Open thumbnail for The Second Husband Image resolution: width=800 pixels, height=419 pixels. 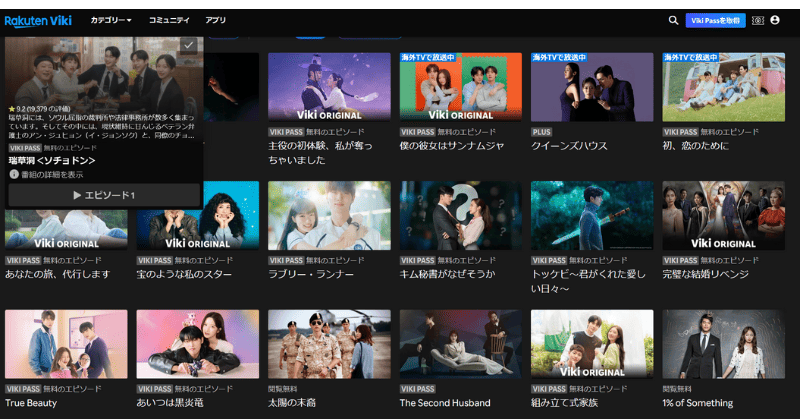(461, 344)
